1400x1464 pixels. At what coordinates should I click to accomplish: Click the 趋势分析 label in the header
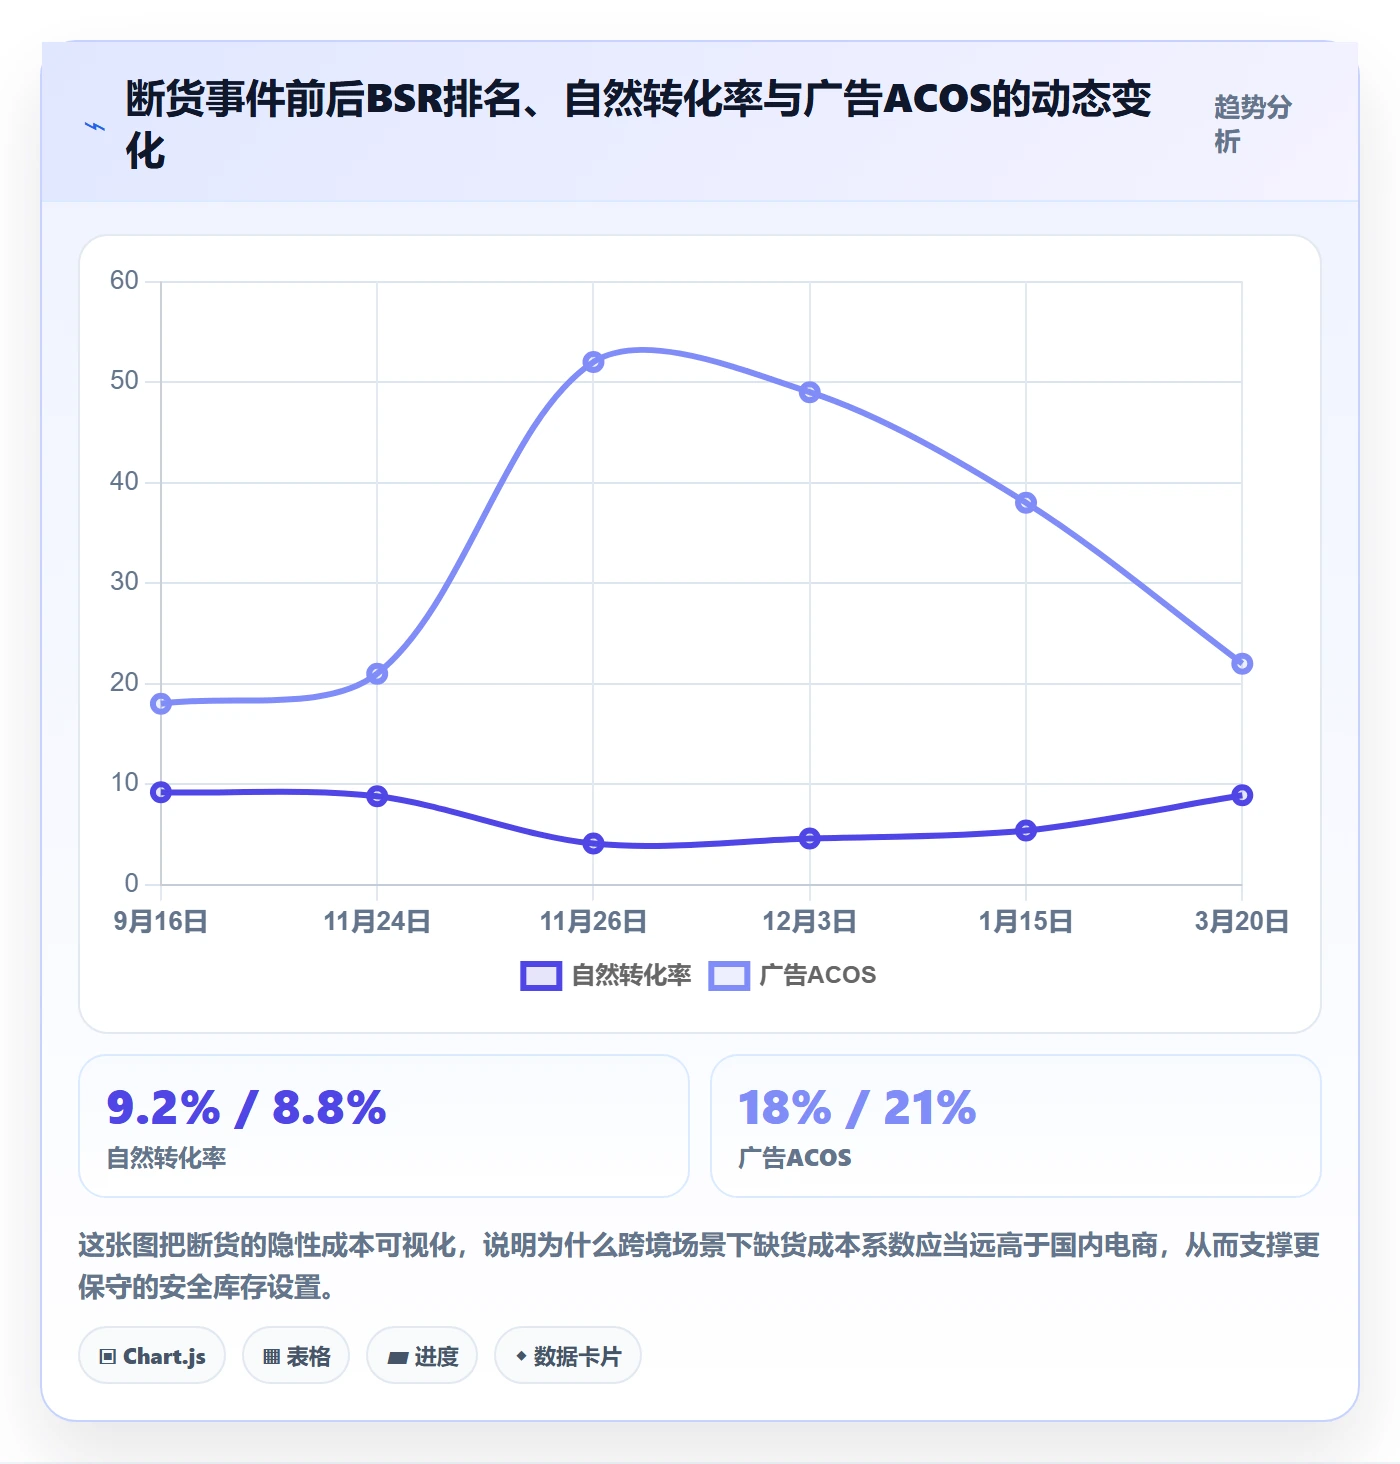pos(1253,124)
